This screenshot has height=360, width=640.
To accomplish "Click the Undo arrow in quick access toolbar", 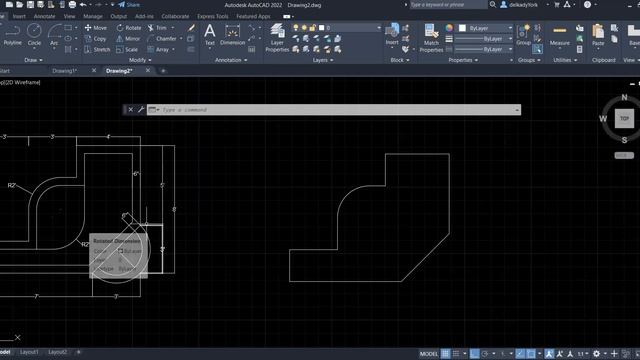I will [x=83, y=5].
